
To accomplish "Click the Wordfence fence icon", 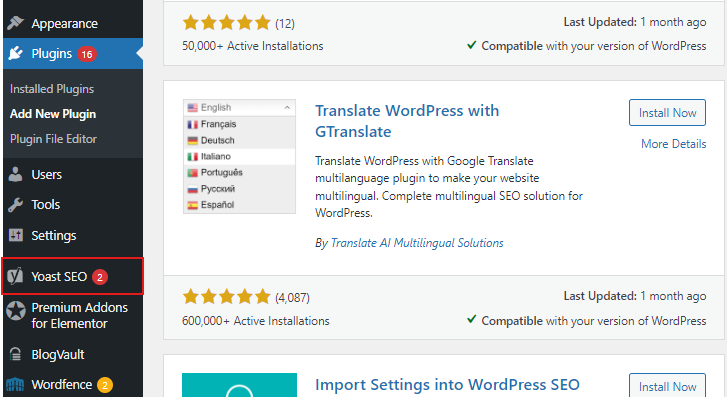I will click(x=15, y=384).
